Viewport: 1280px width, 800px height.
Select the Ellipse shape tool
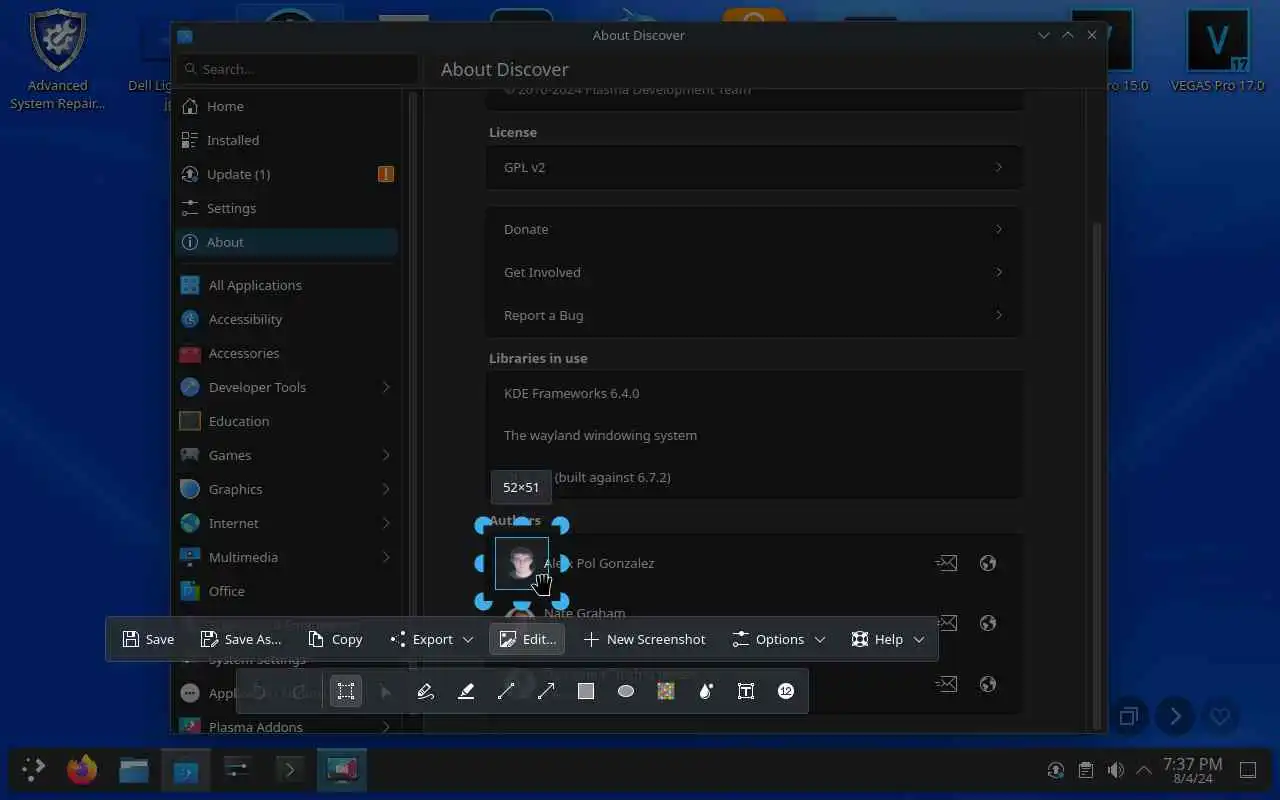pos(626,691)
